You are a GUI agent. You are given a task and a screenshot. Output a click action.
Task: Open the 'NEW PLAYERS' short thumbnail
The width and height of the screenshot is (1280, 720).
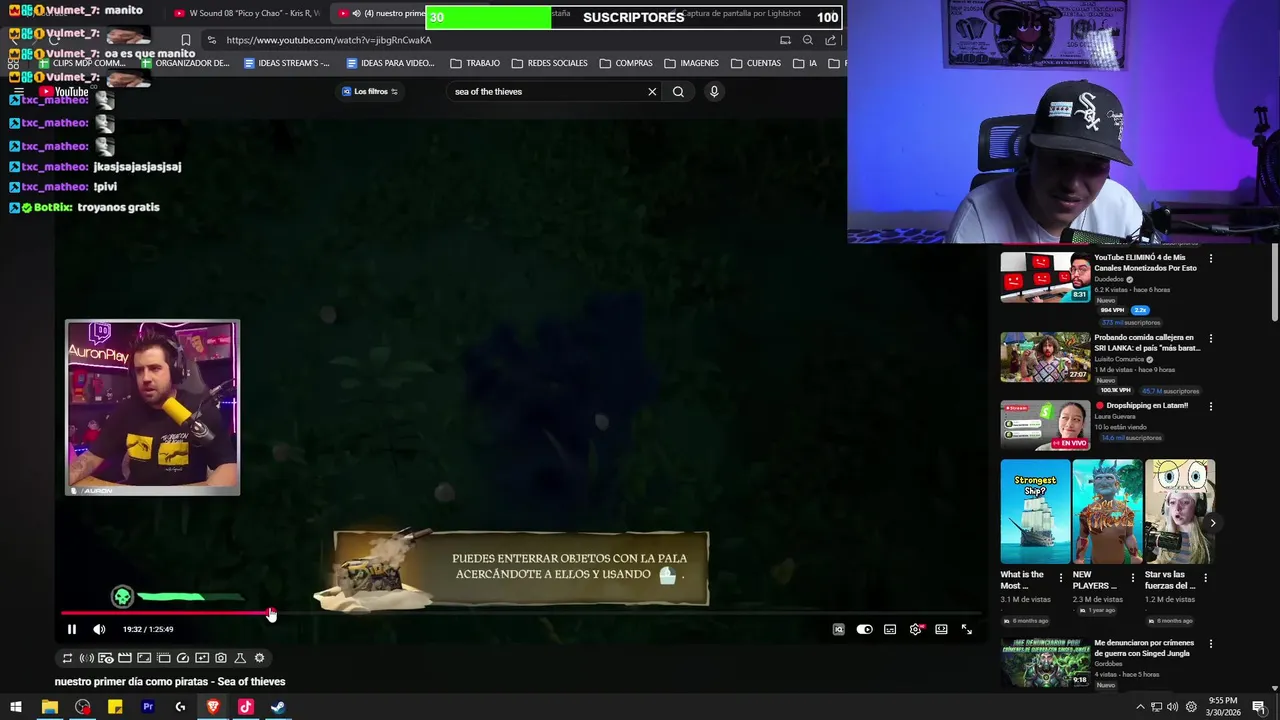click(x=1107, y=512)
